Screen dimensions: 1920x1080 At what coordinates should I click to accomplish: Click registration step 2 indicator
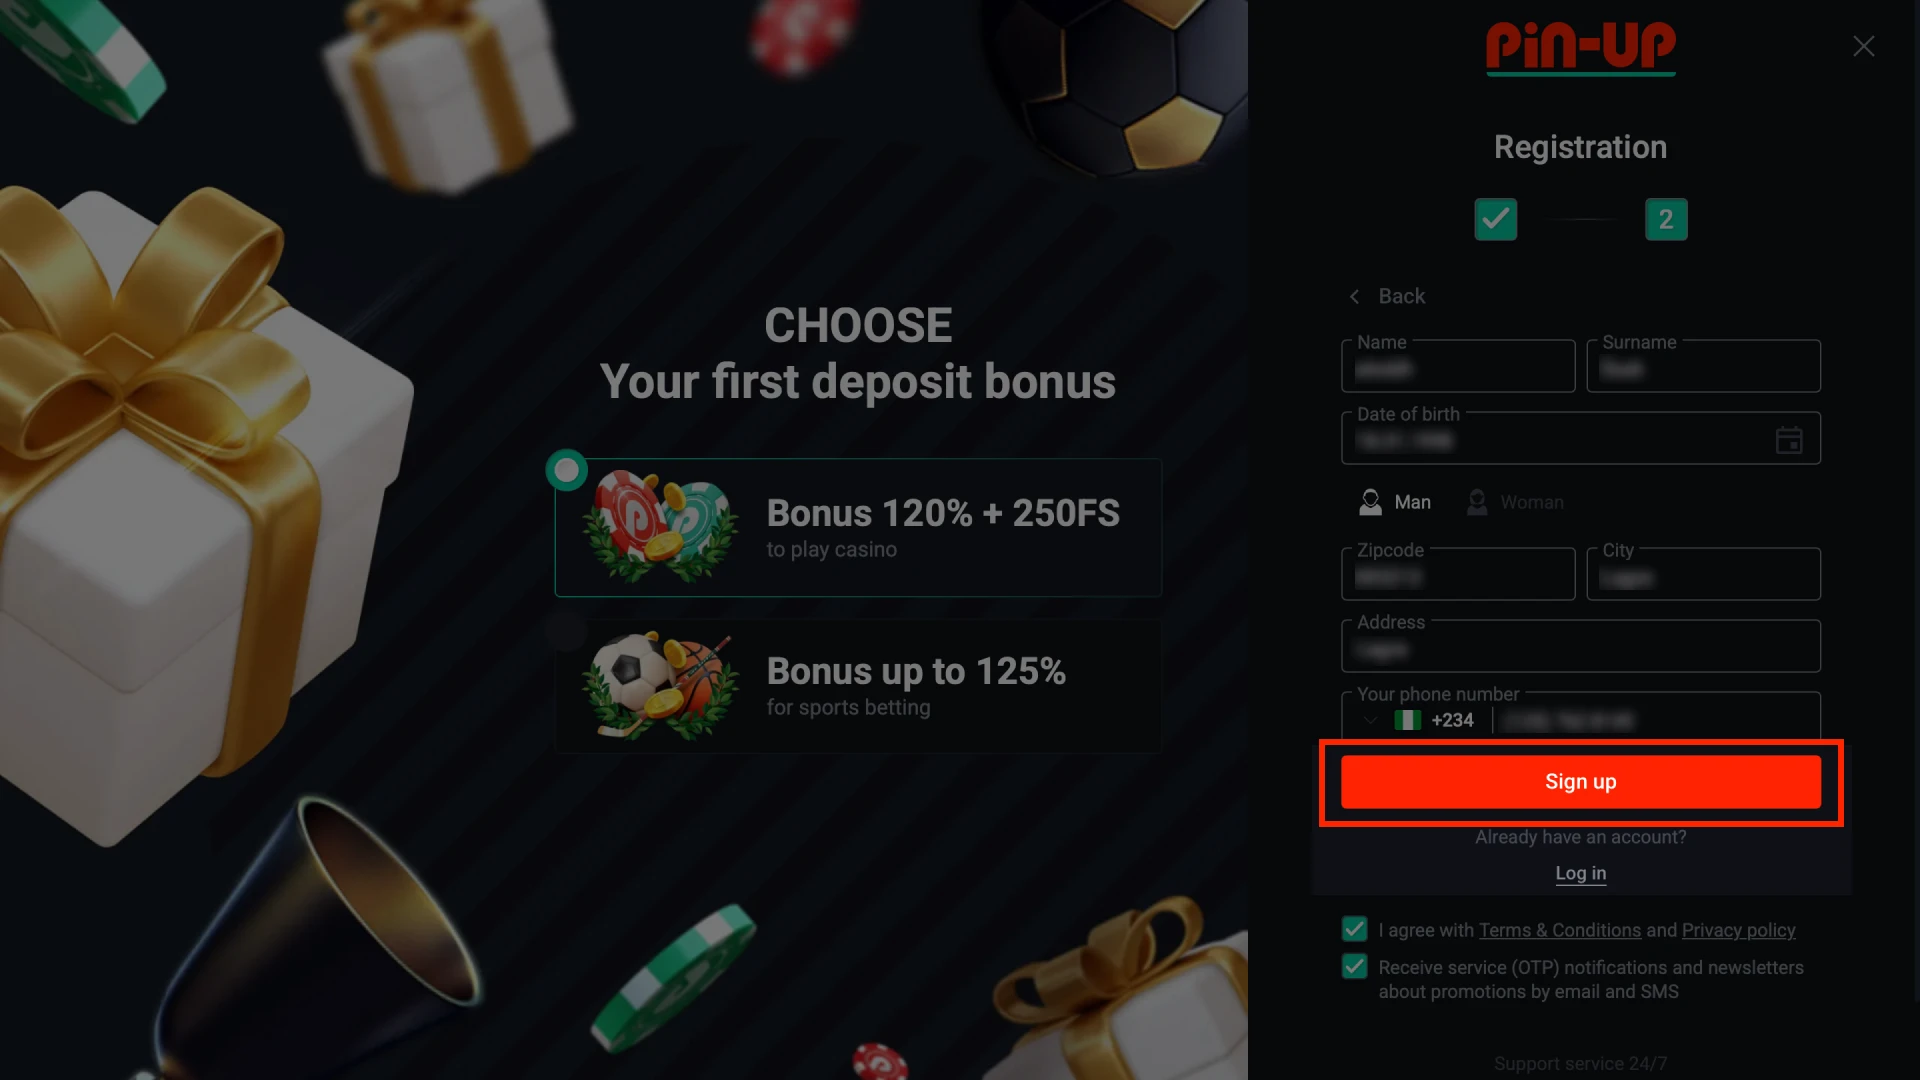pos(1666,219)
